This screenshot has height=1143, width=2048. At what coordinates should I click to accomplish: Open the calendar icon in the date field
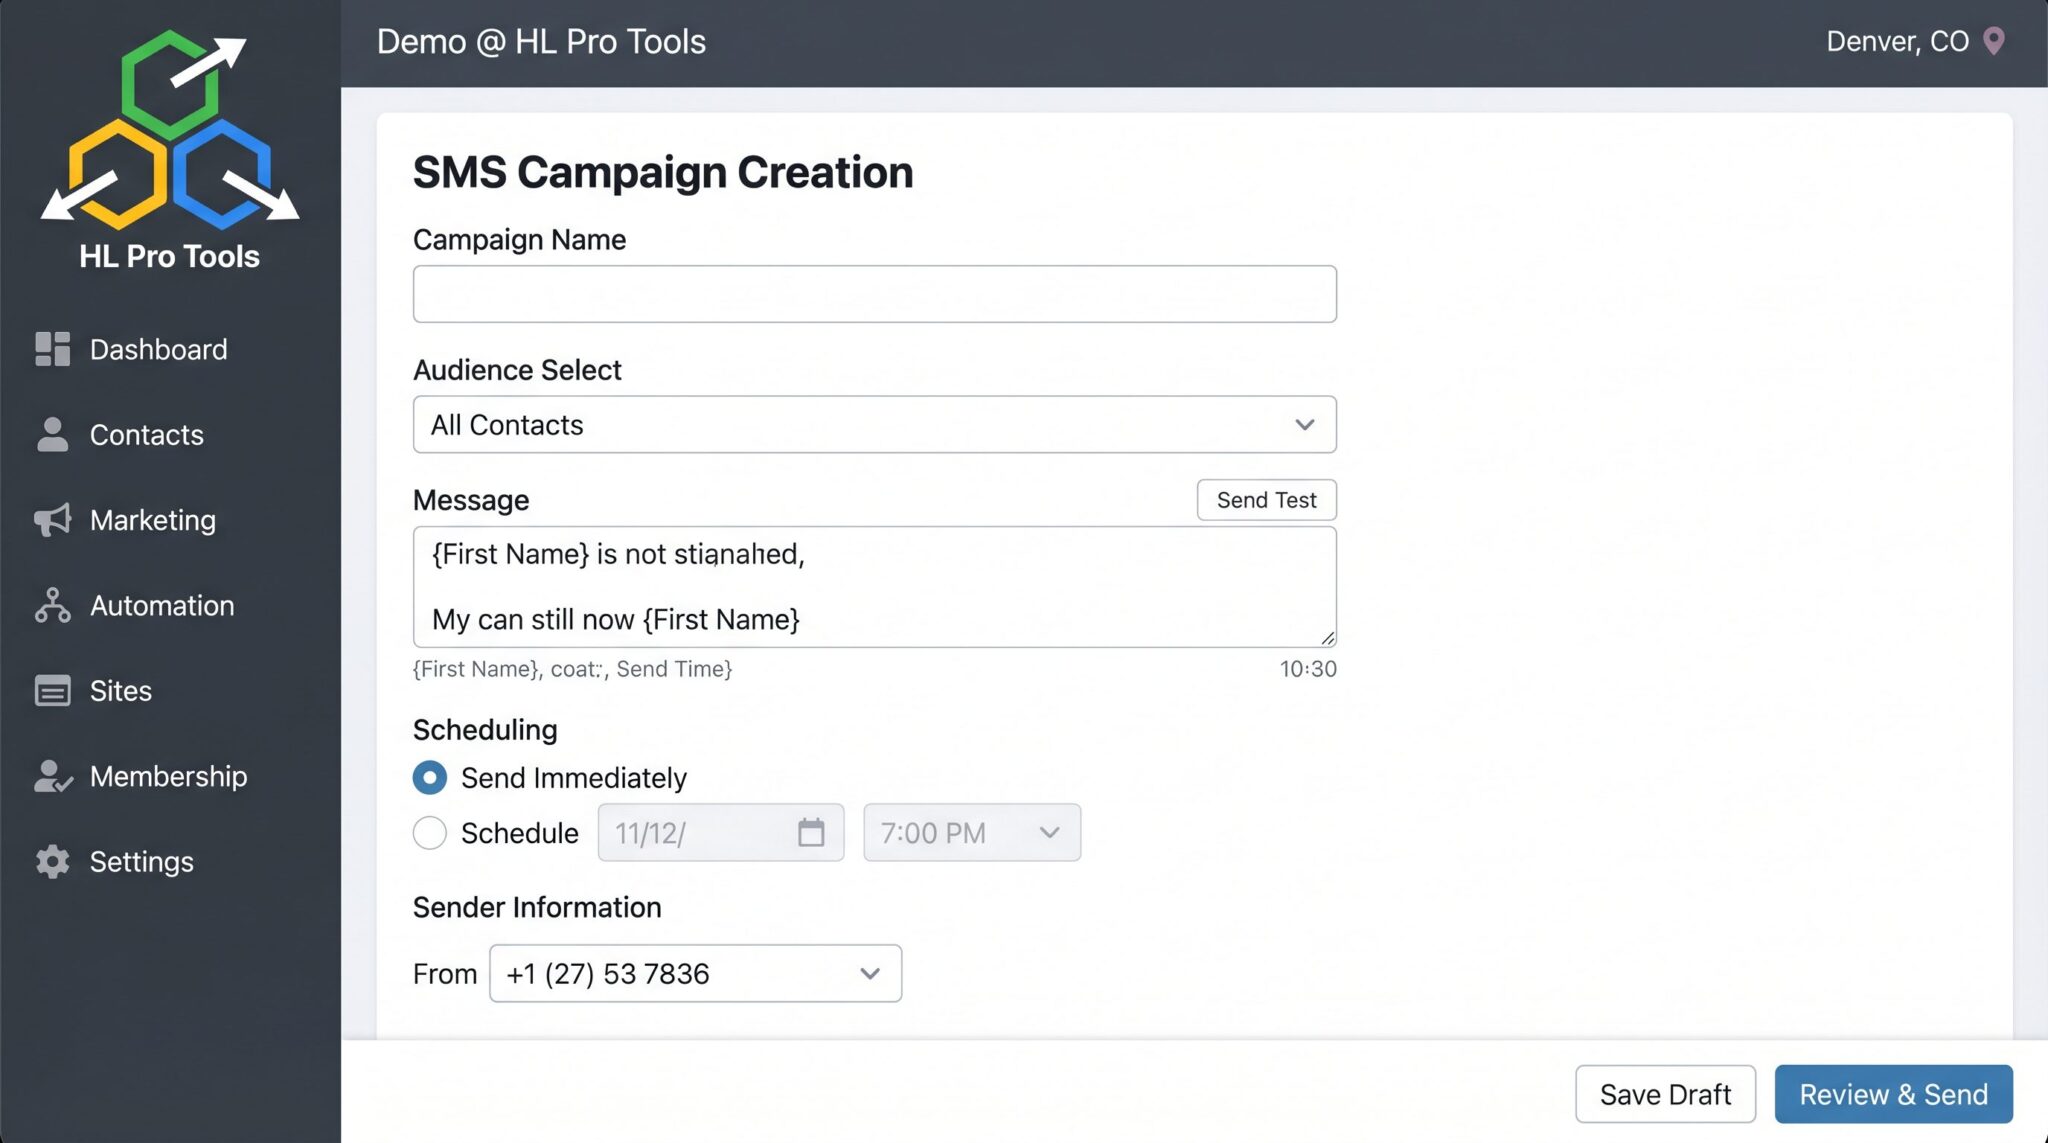tap(811, 832)
